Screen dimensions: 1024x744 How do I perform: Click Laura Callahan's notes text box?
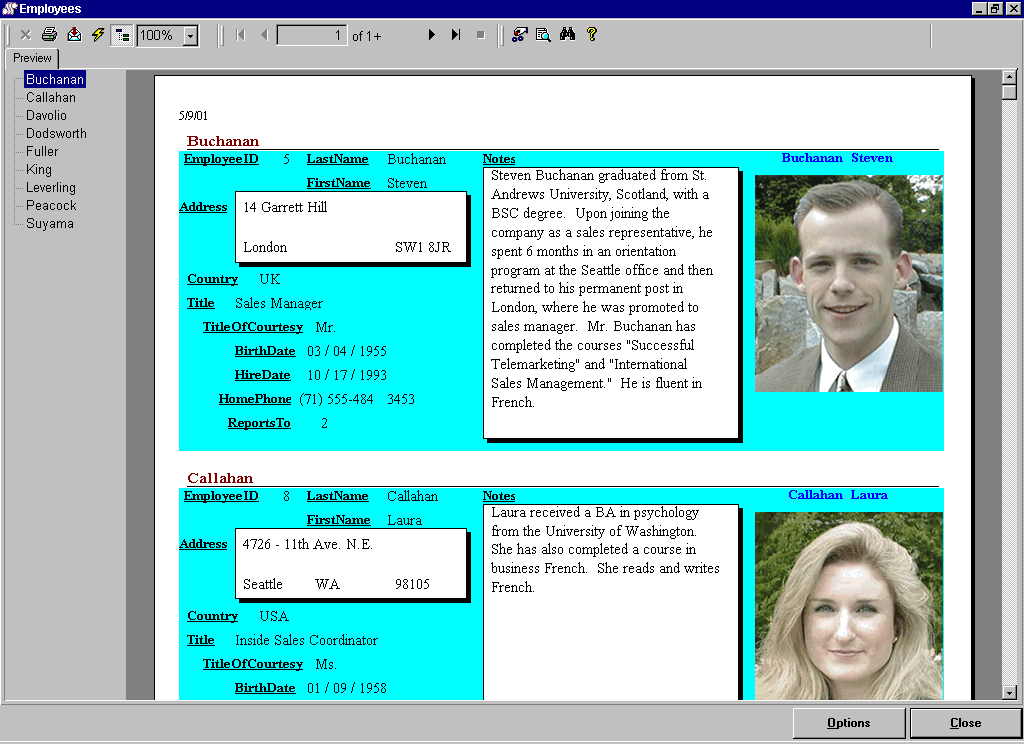pyautogui.click(x=611, y=602)
